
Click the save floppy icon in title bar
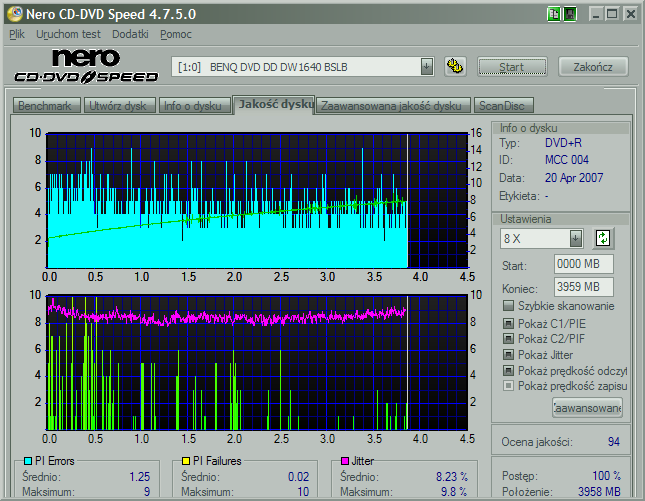click(570, 14)
